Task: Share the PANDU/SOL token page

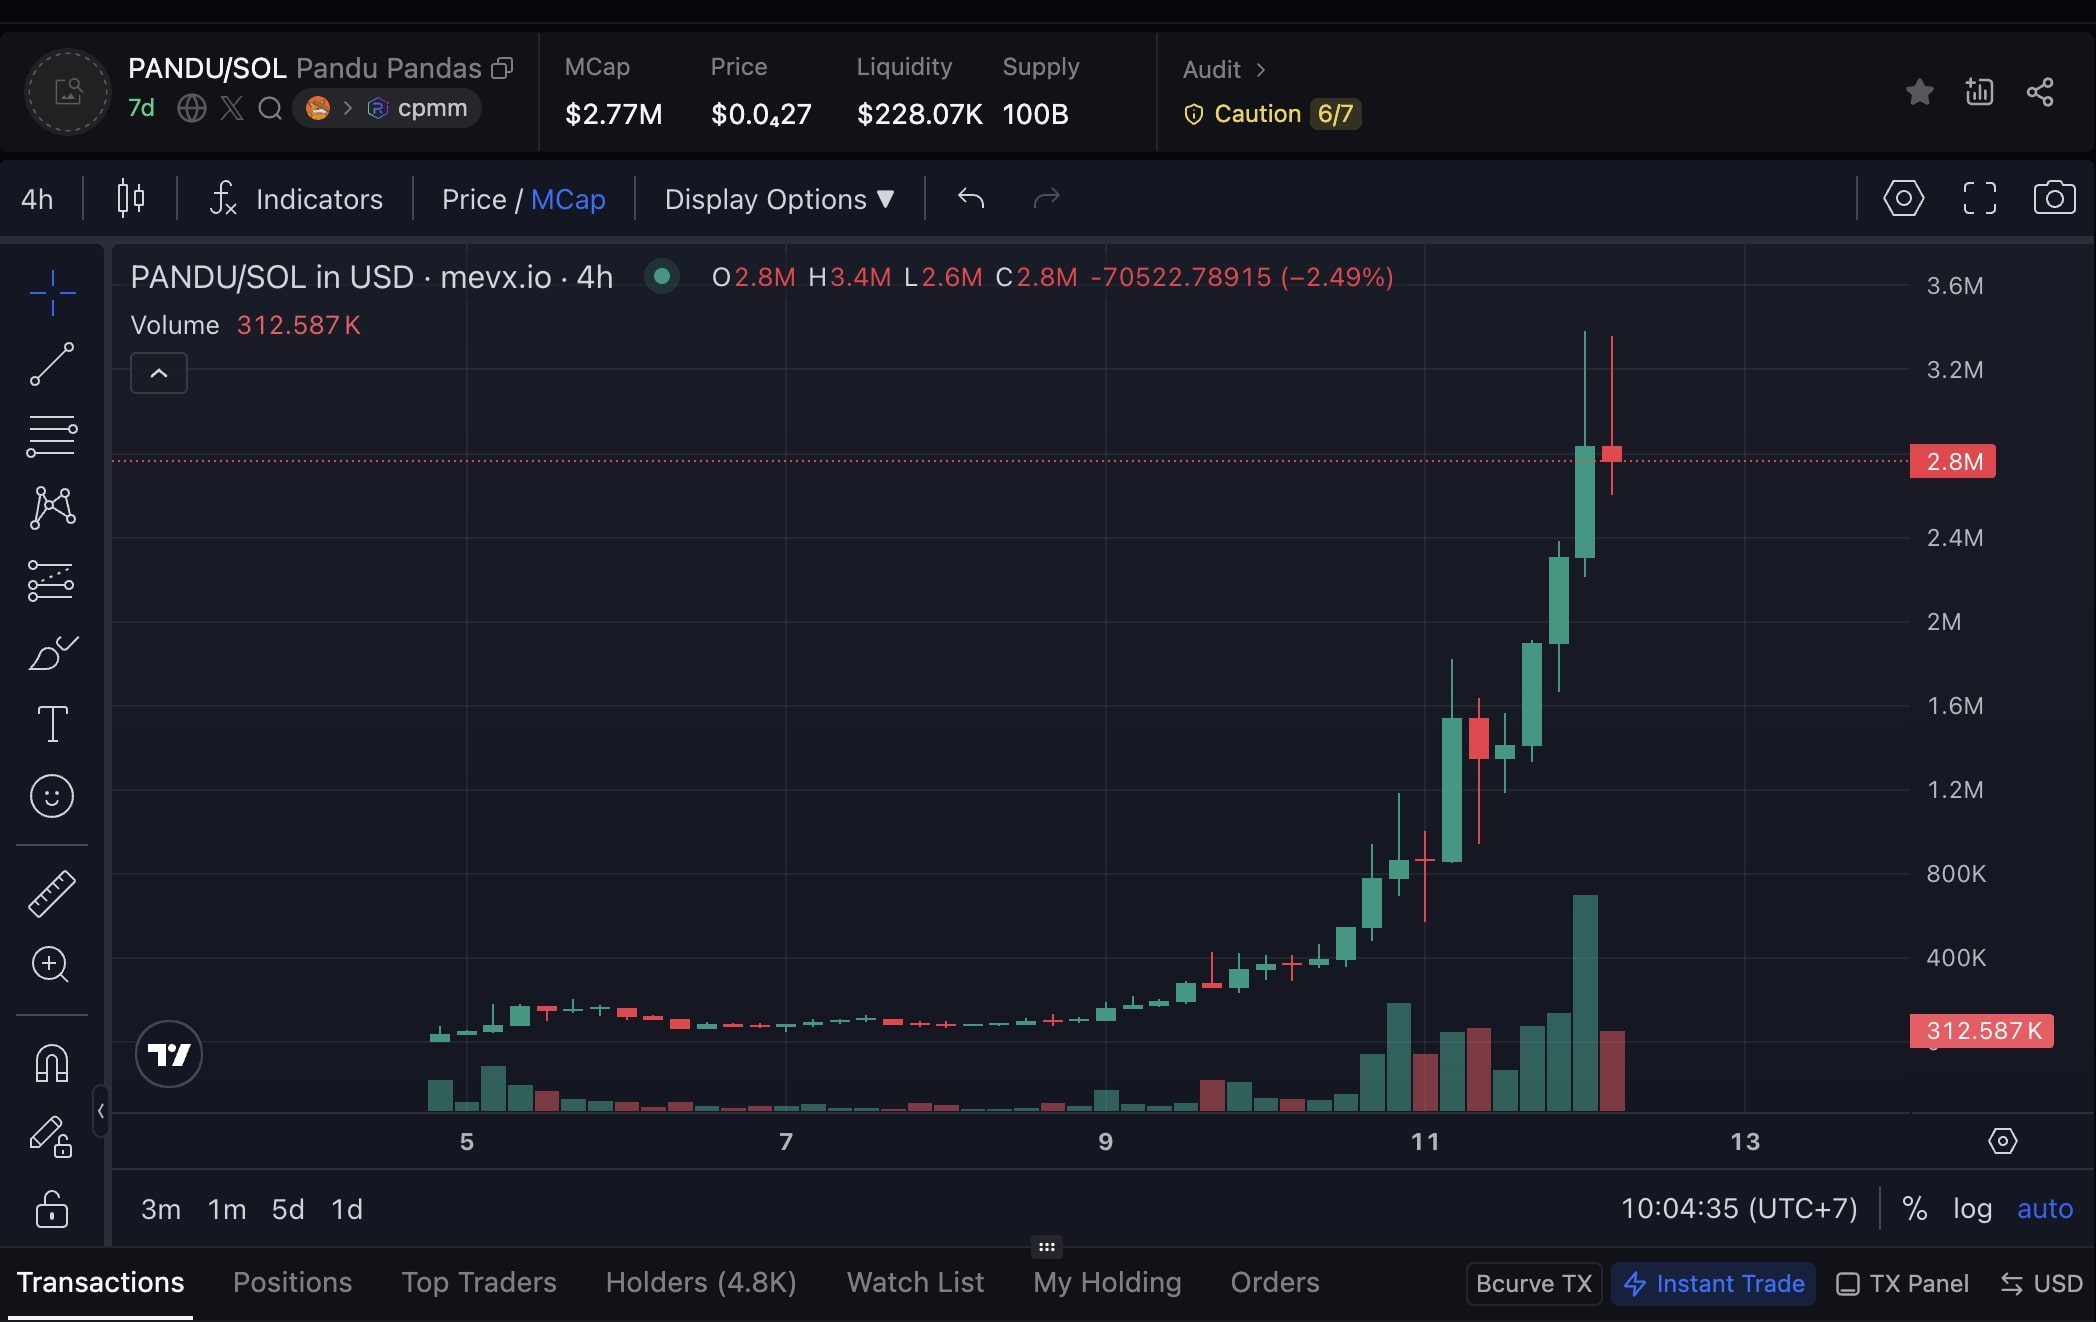Action: 2040,92
